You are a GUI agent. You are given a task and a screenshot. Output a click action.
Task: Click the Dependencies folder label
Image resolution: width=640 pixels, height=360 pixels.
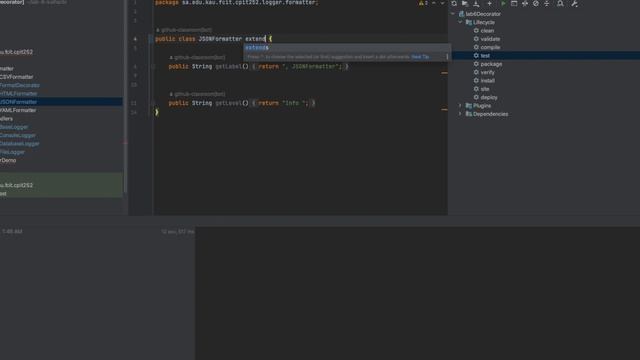(x=490, y=114)
